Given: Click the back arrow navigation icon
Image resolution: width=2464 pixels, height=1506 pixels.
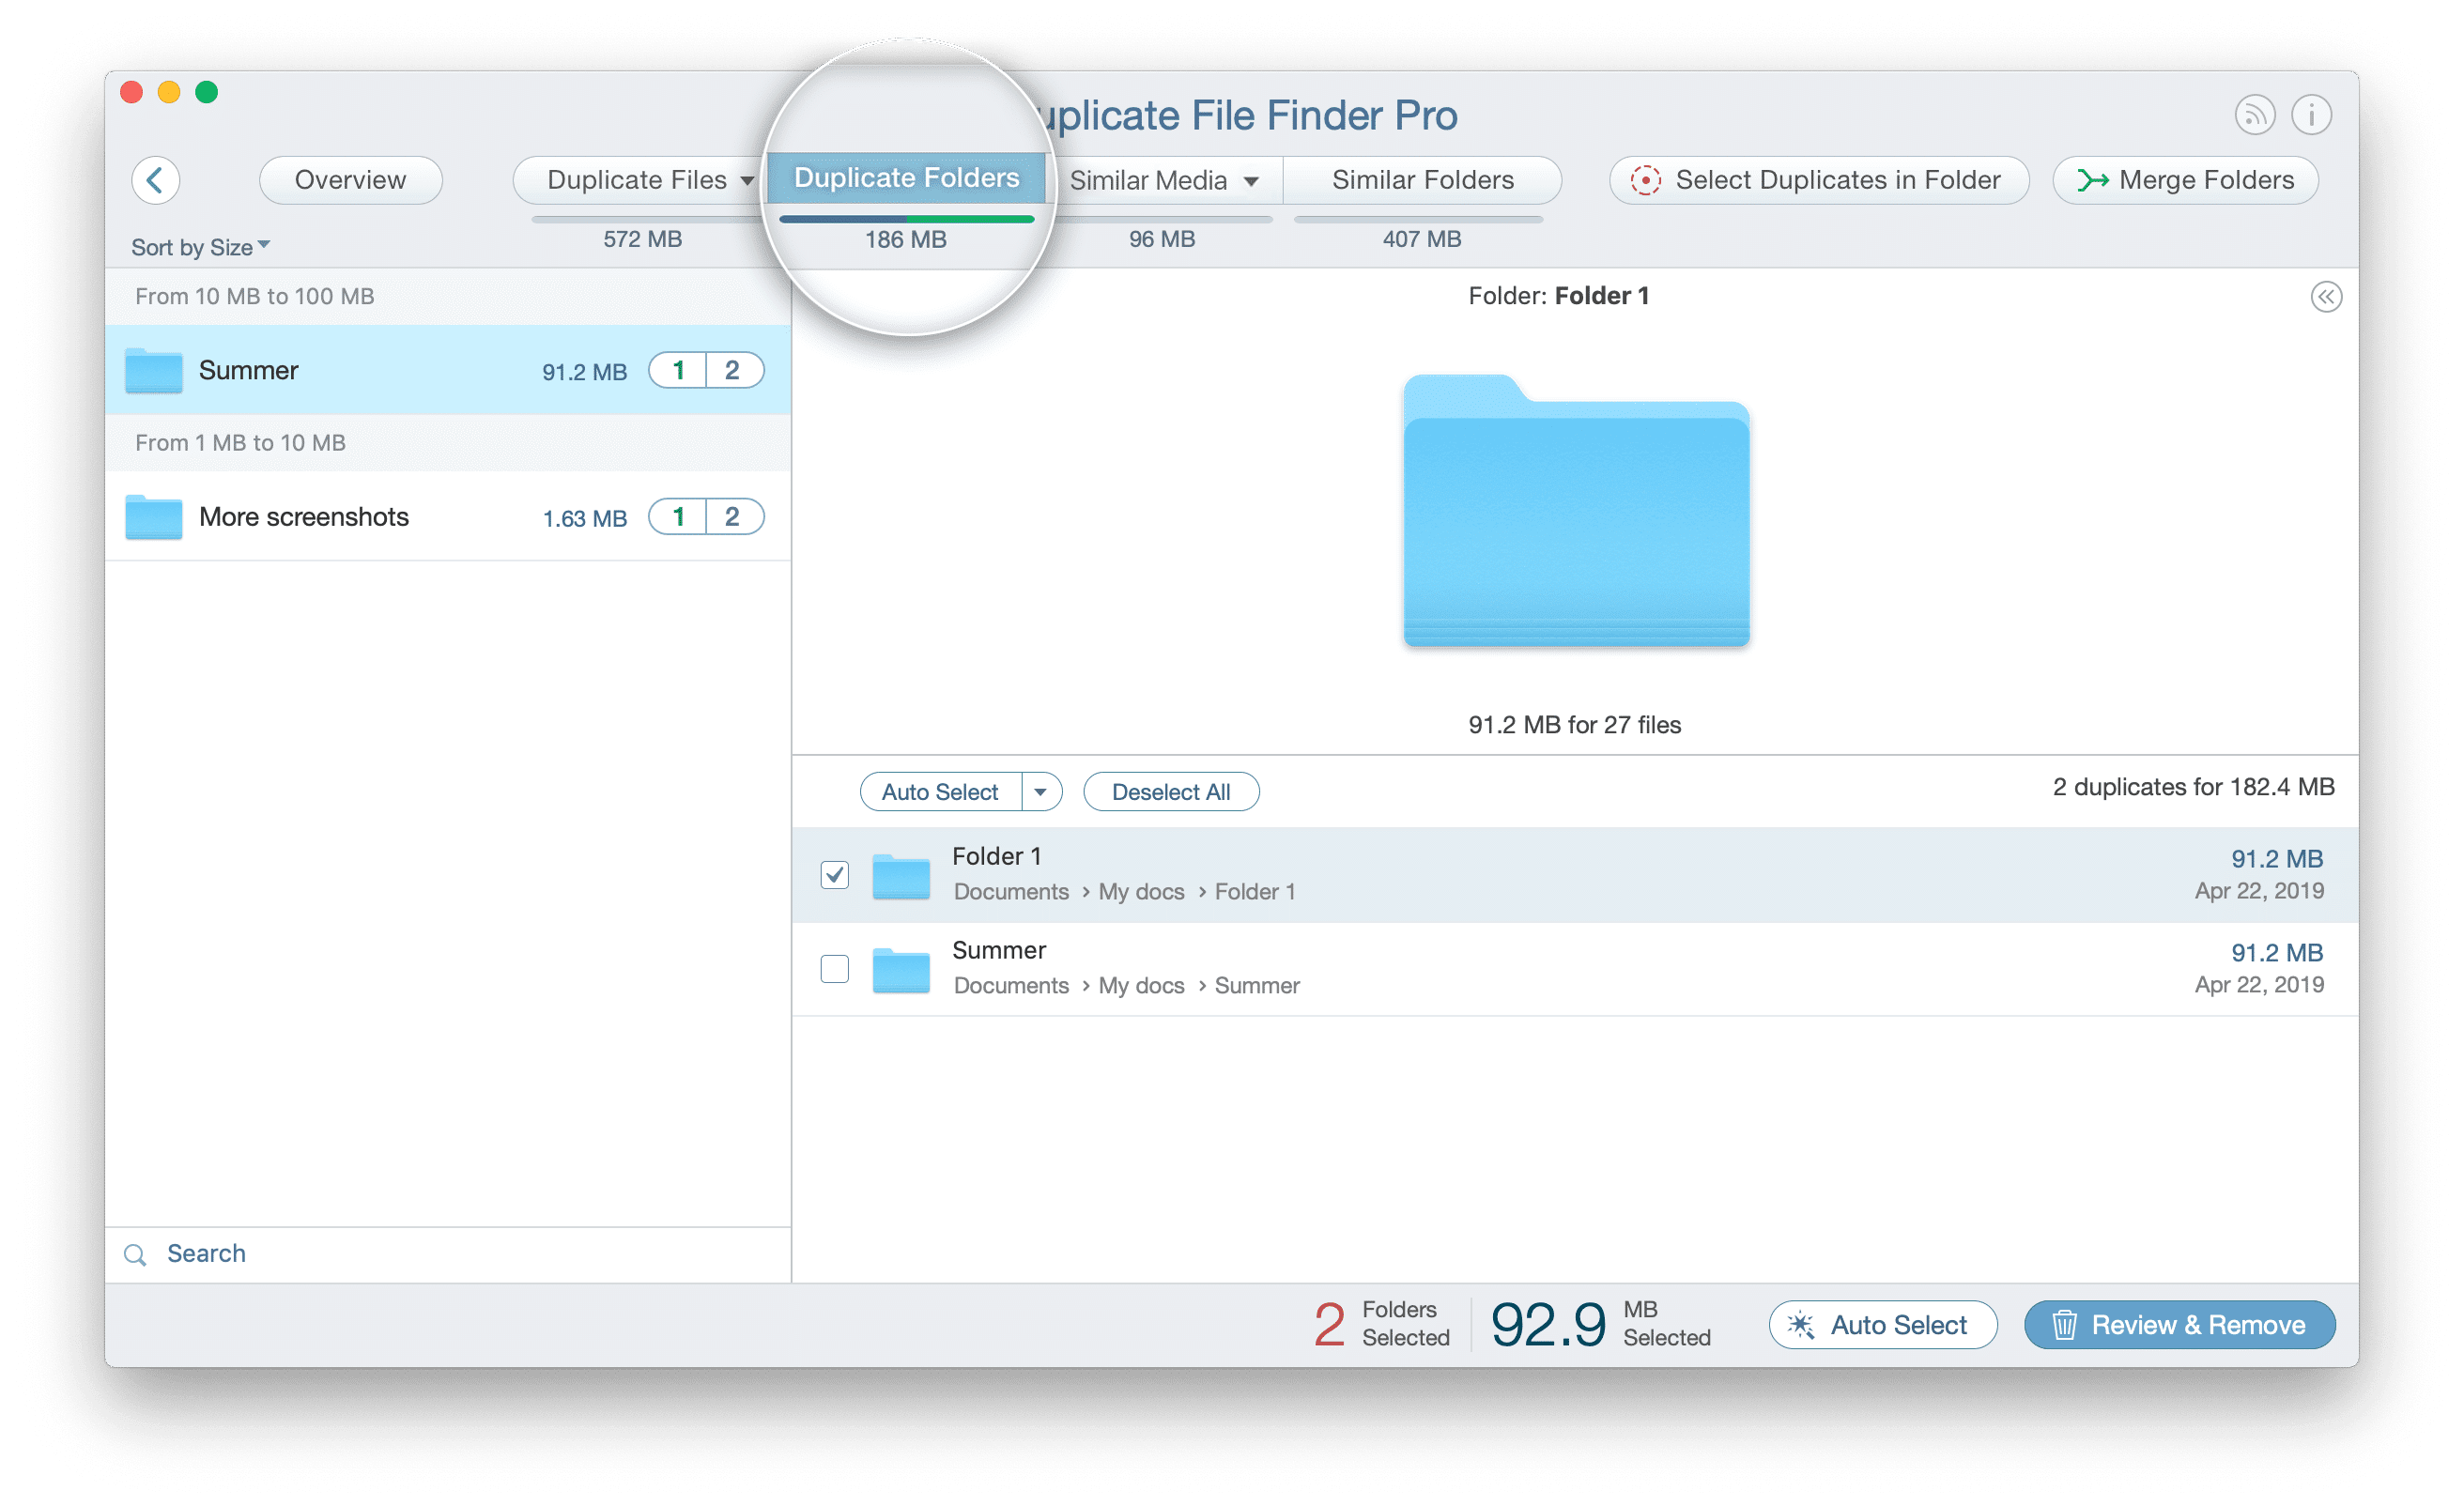Looking at the screenshot, I should tap(156, 180).
